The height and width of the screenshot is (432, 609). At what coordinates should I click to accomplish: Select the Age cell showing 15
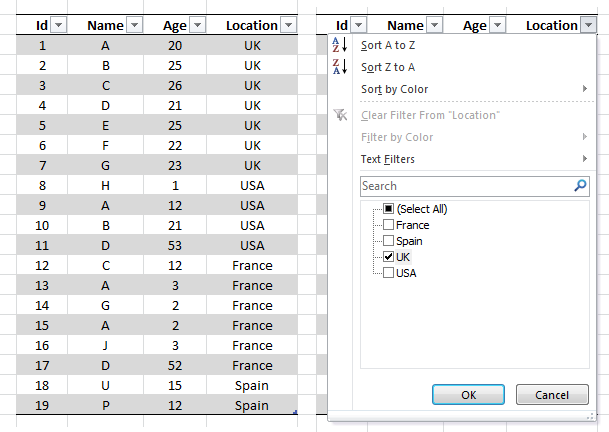(x=175, y=385)
